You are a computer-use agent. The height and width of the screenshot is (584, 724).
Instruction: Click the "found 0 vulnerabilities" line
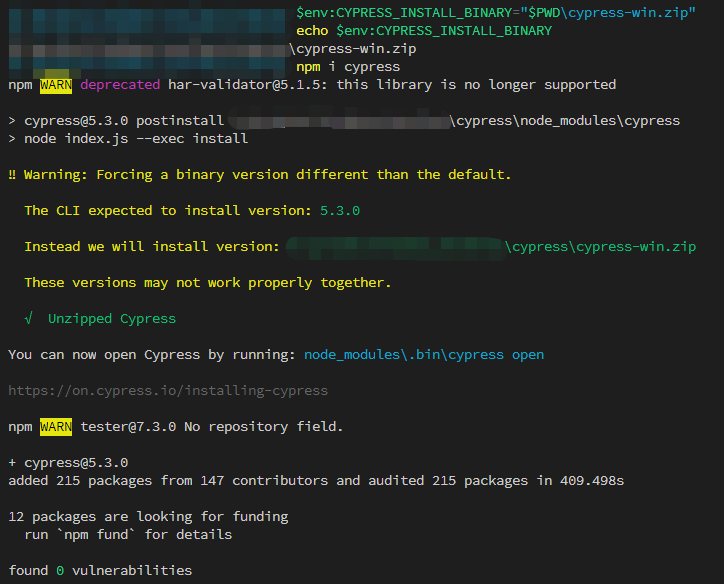(x=100, y=571)
